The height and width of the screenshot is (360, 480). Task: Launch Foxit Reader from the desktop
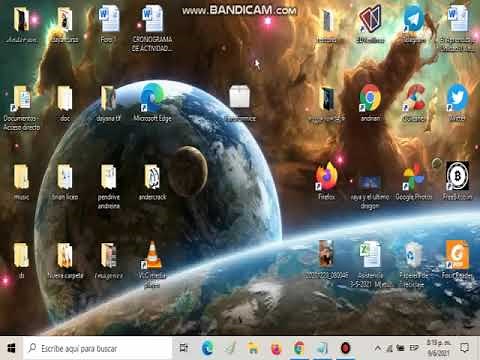pos(457,255)
